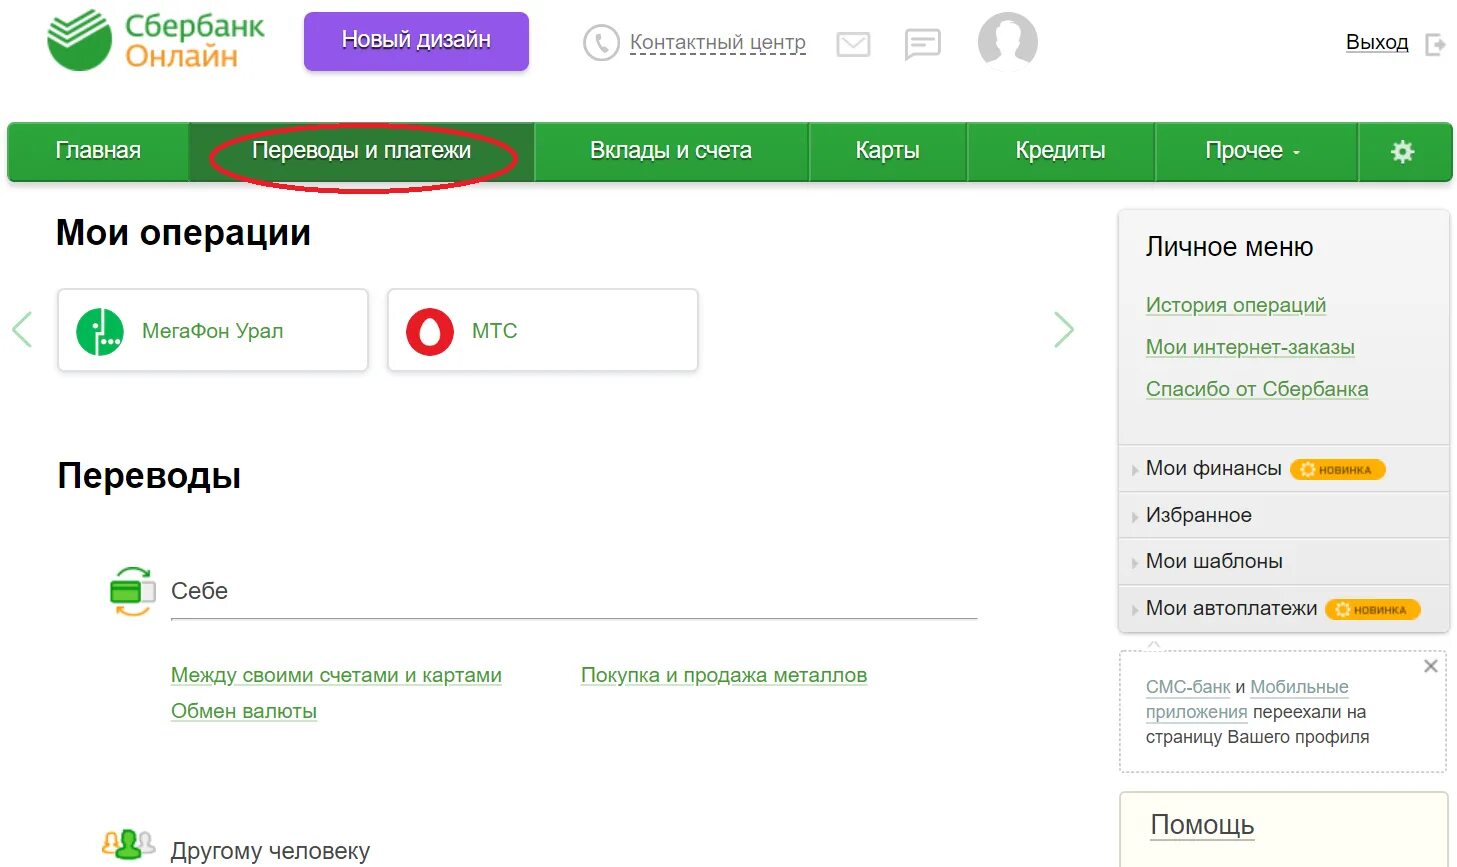Select the Кредиты tab
1457x867 pixels.
[x=1060, y=151]
